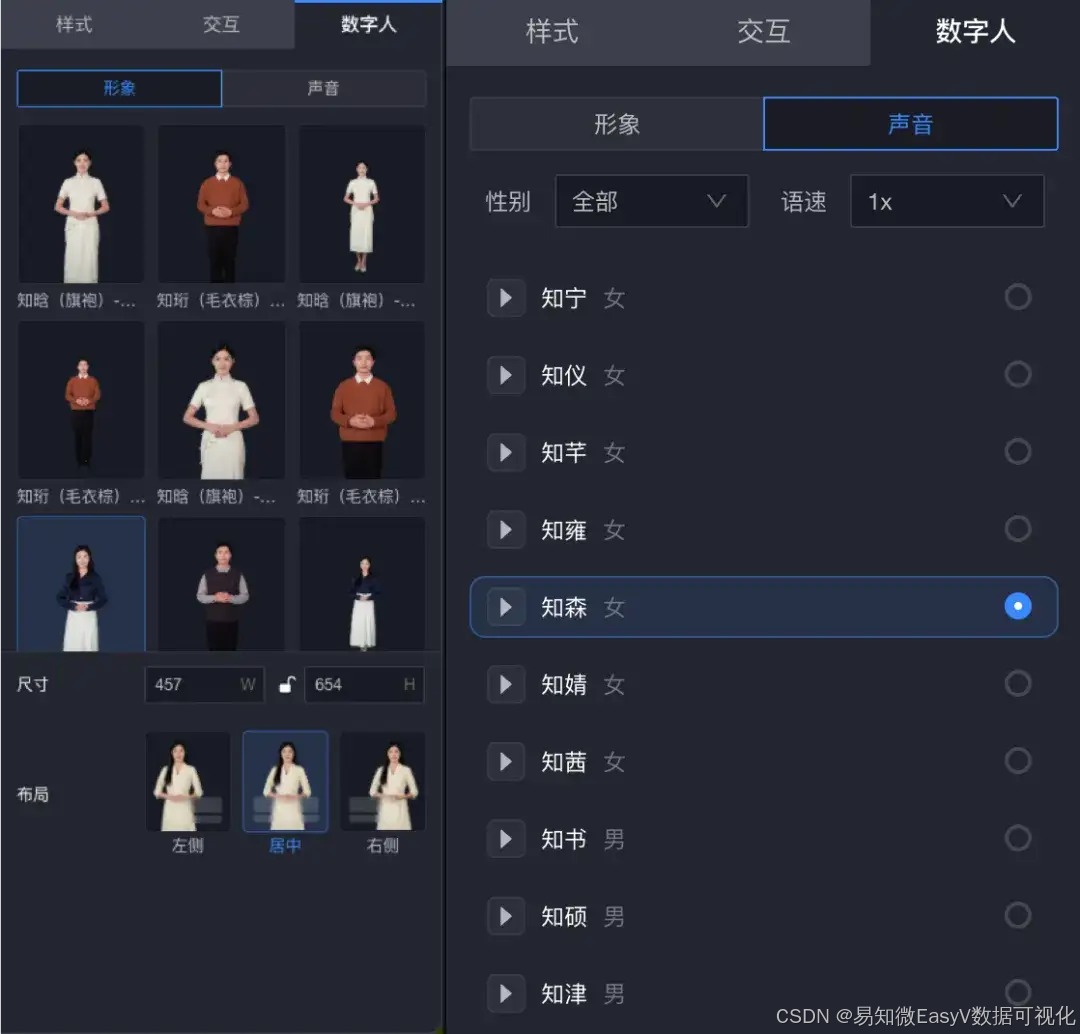1080x1034 pixels.
Task: Click the width field showing 457
Action: (205, 684)
